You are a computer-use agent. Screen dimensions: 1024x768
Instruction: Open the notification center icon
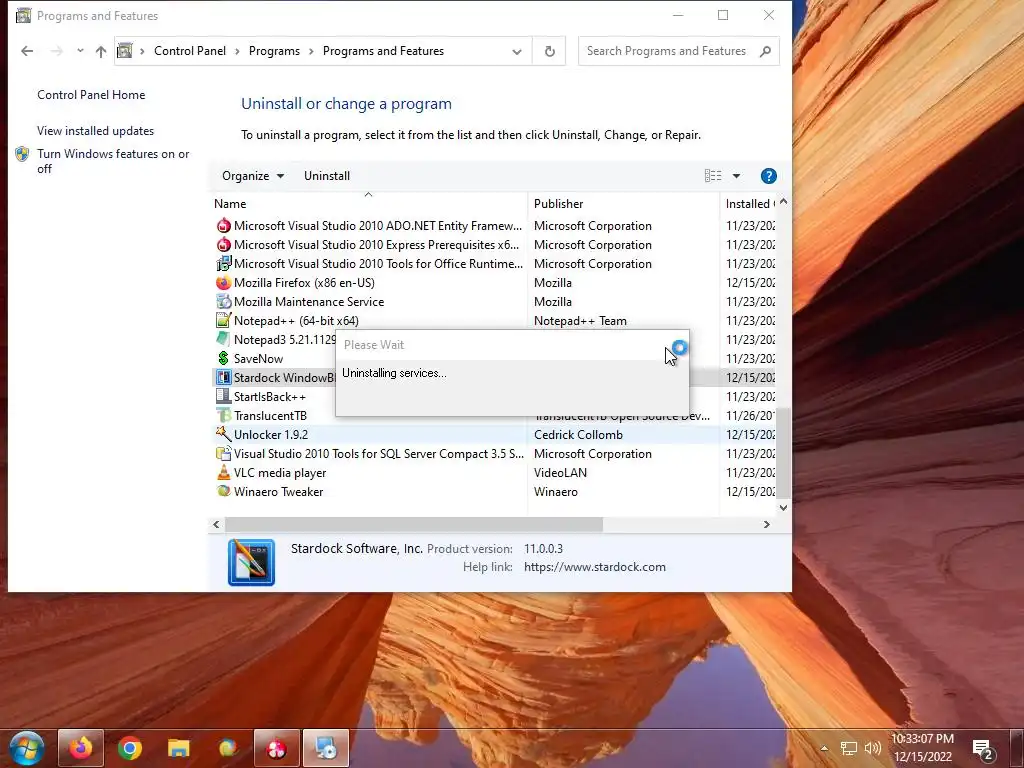(x=983, y=749)
